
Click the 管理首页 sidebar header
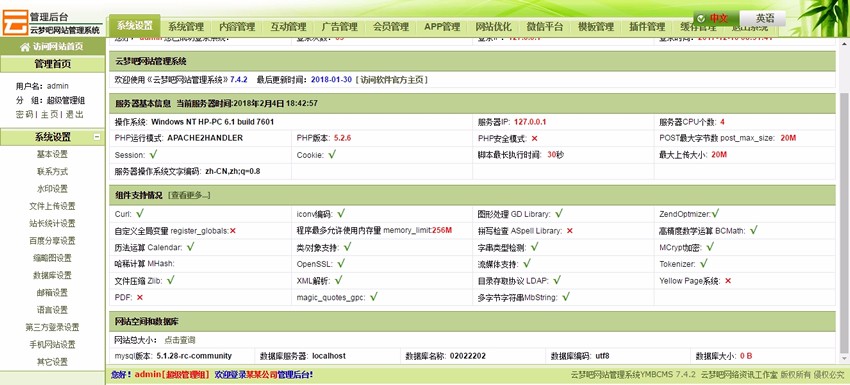tap(53, 64)
